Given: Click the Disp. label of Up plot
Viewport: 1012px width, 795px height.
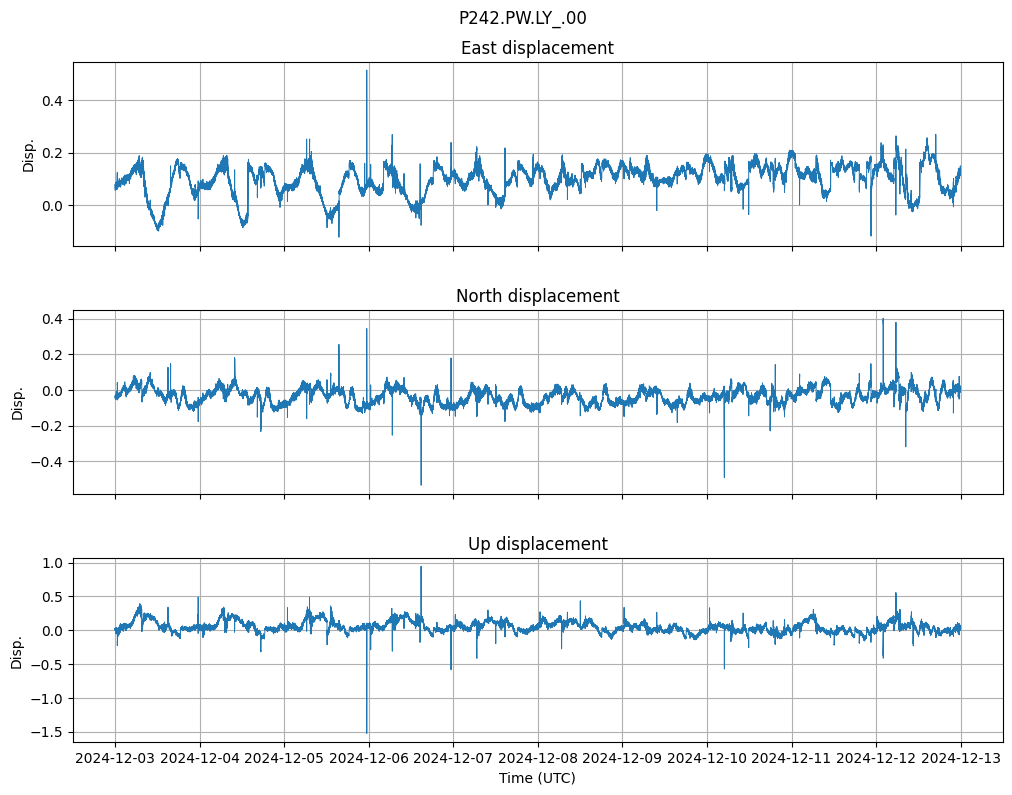Looking at the screenshot, I should (17, 650).
